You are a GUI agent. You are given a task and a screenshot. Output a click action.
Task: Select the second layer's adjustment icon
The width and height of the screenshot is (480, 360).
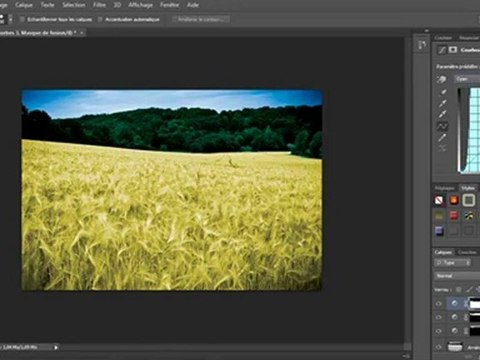click(x=454, y=317)
